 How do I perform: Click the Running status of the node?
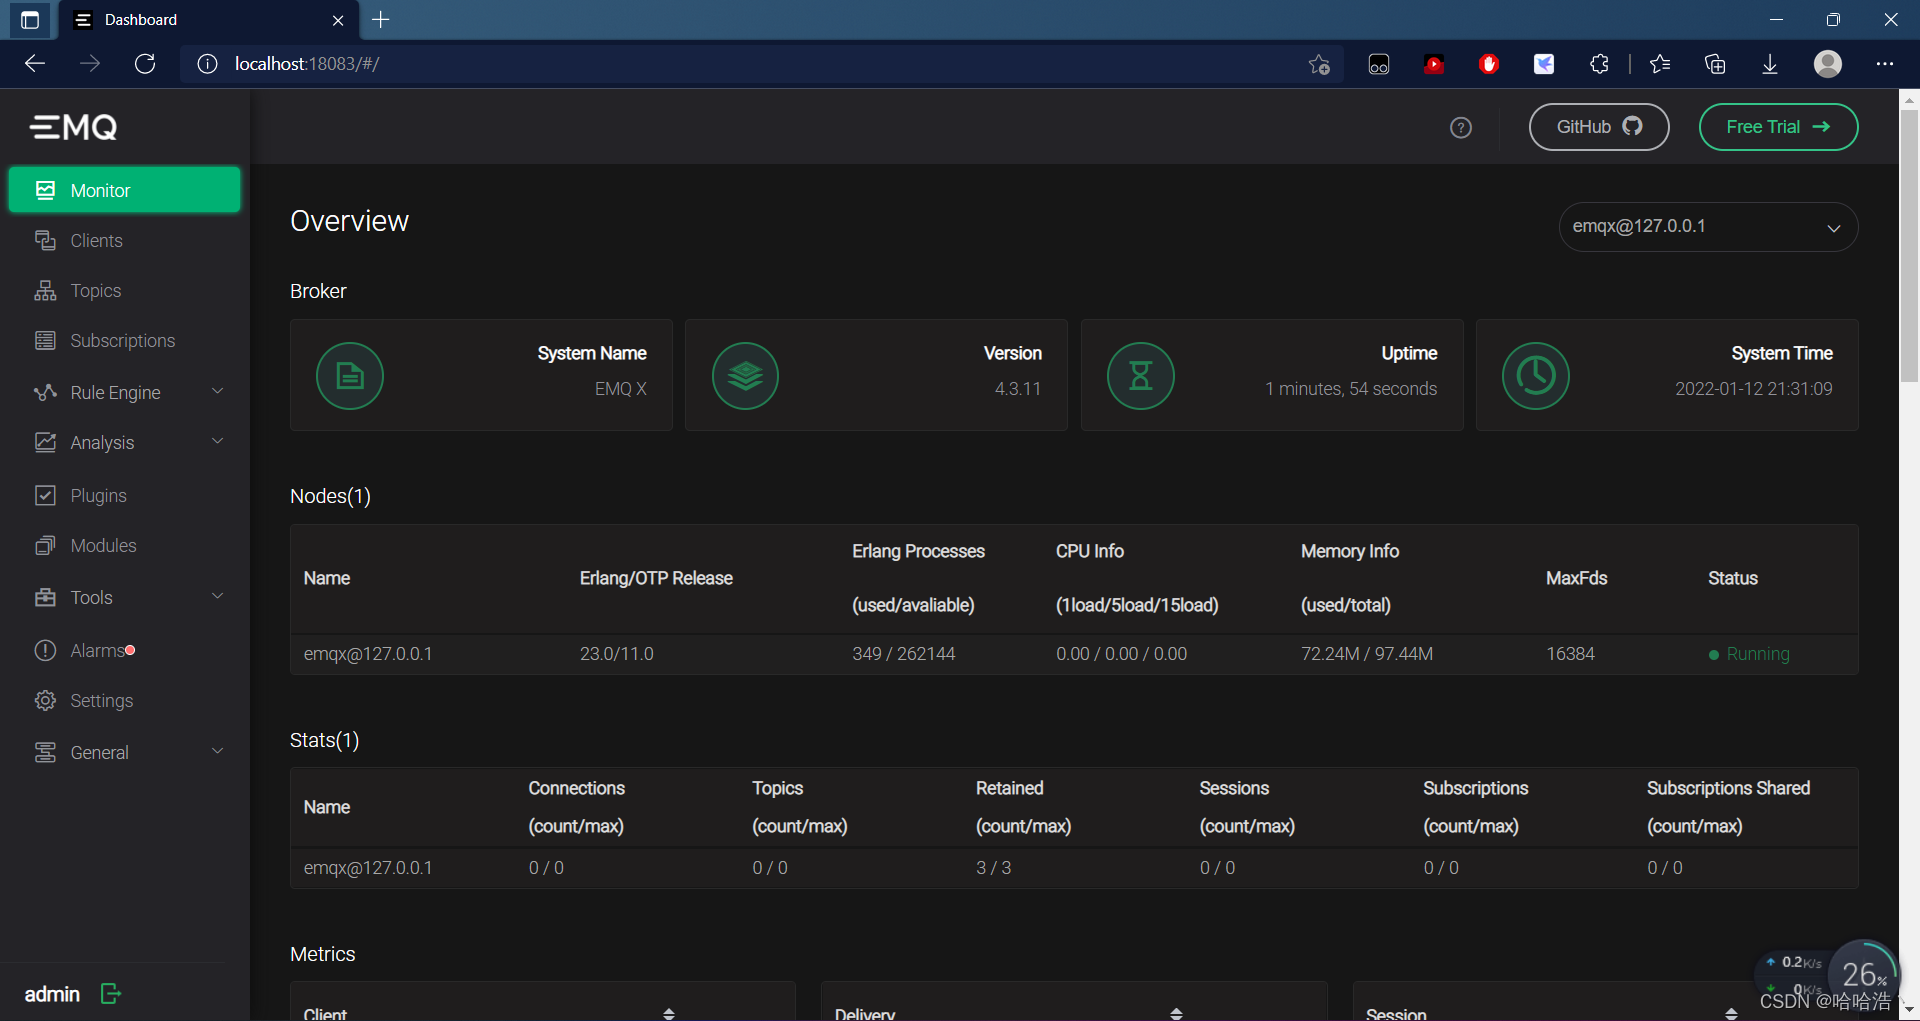[1749, 654]
